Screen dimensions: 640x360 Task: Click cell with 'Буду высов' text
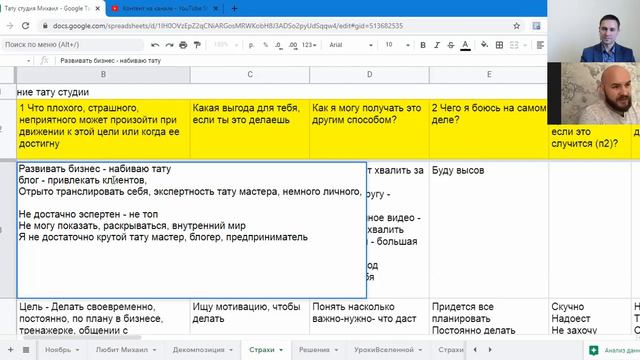pyautogui.click(x=489, y=230)
